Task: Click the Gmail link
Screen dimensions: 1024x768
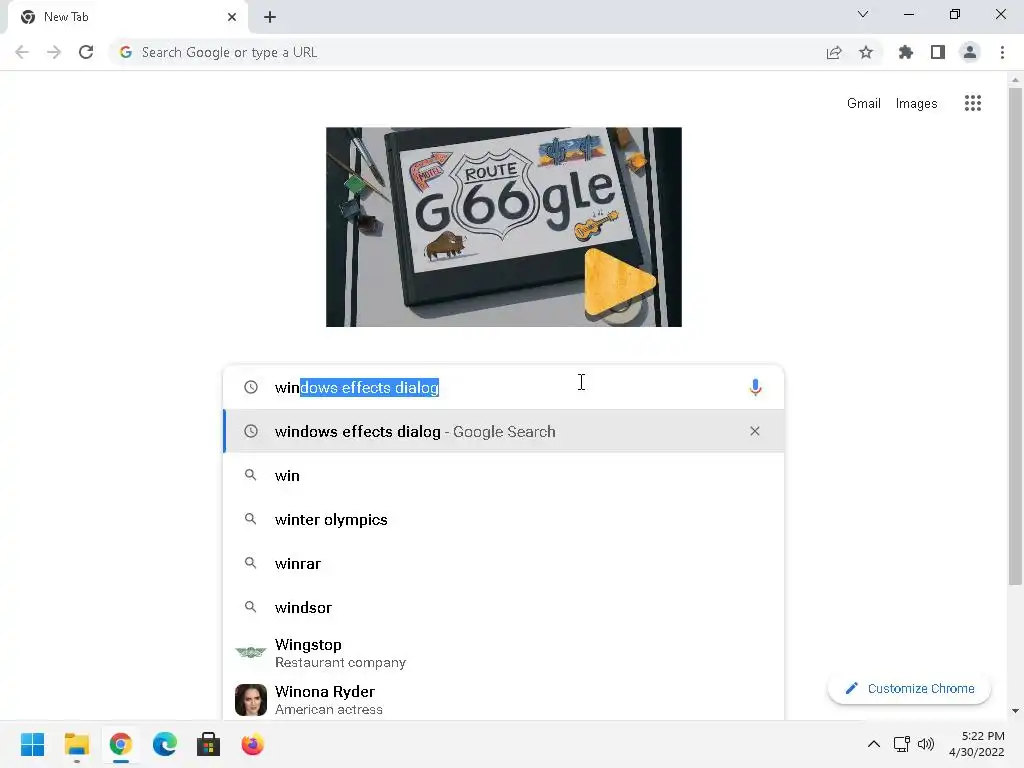Action: click(x=863, y=103)
